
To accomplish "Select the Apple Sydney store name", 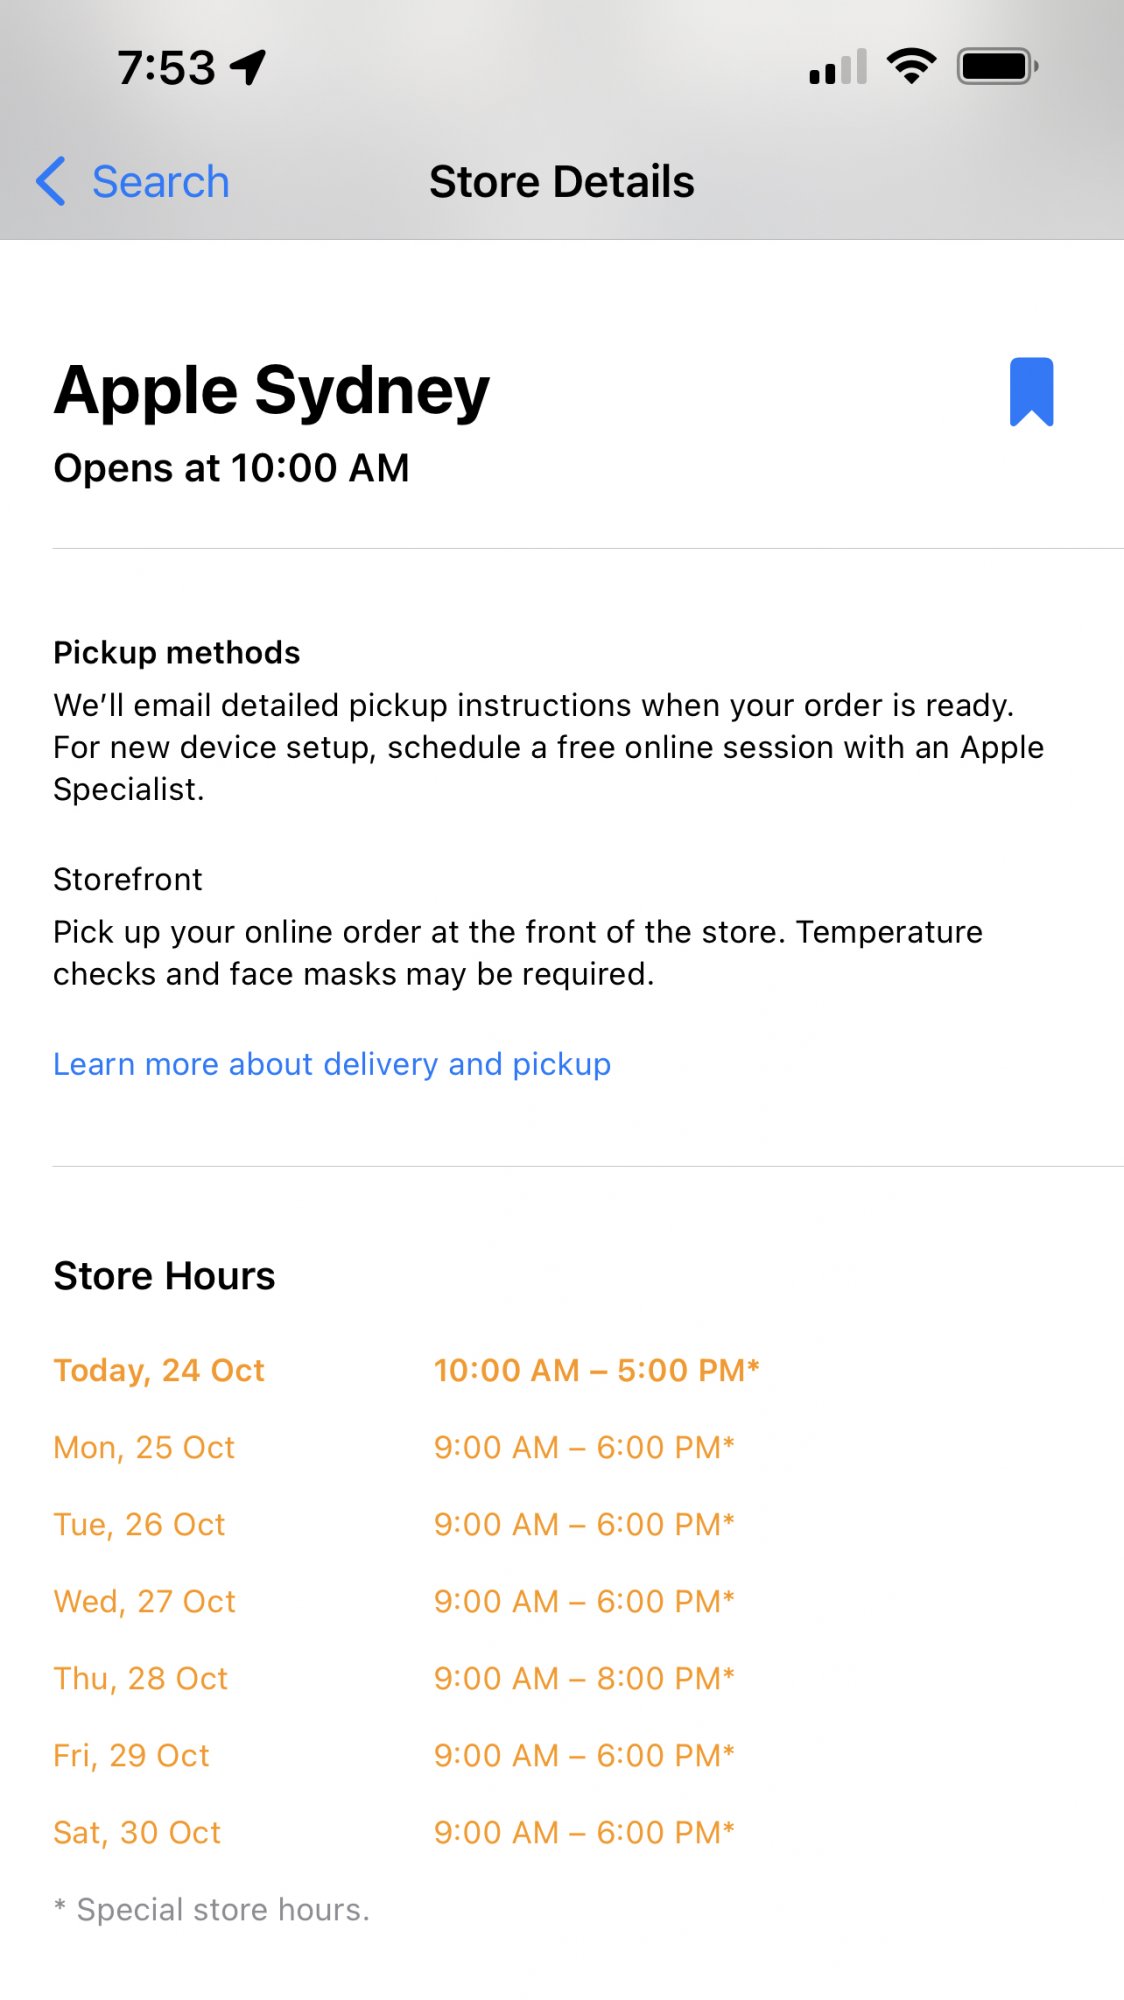I will click(272, 390).
